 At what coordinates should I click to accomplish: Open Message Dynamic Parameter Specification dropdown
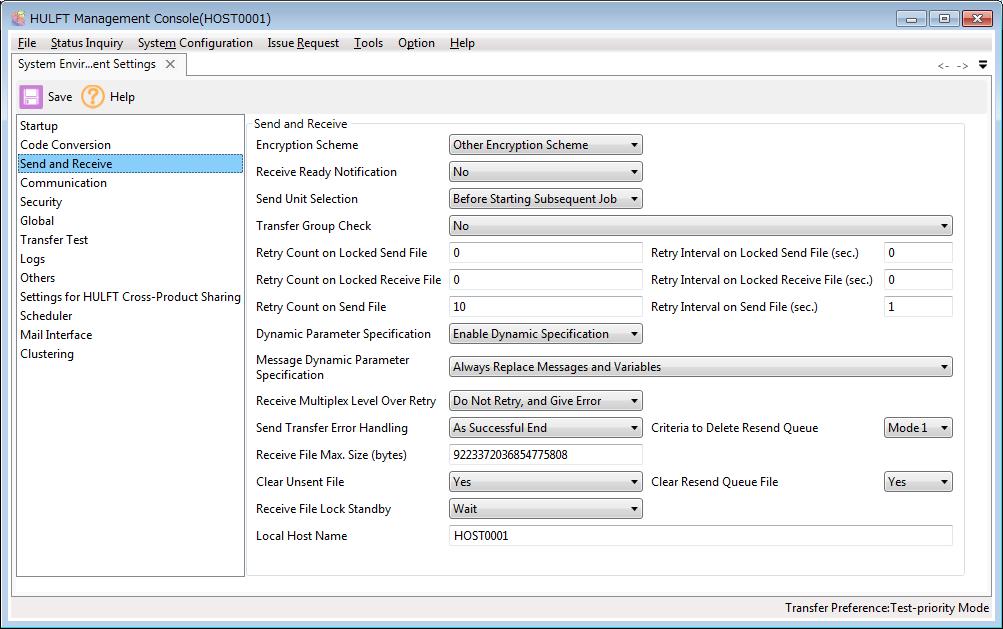[700, 367]
